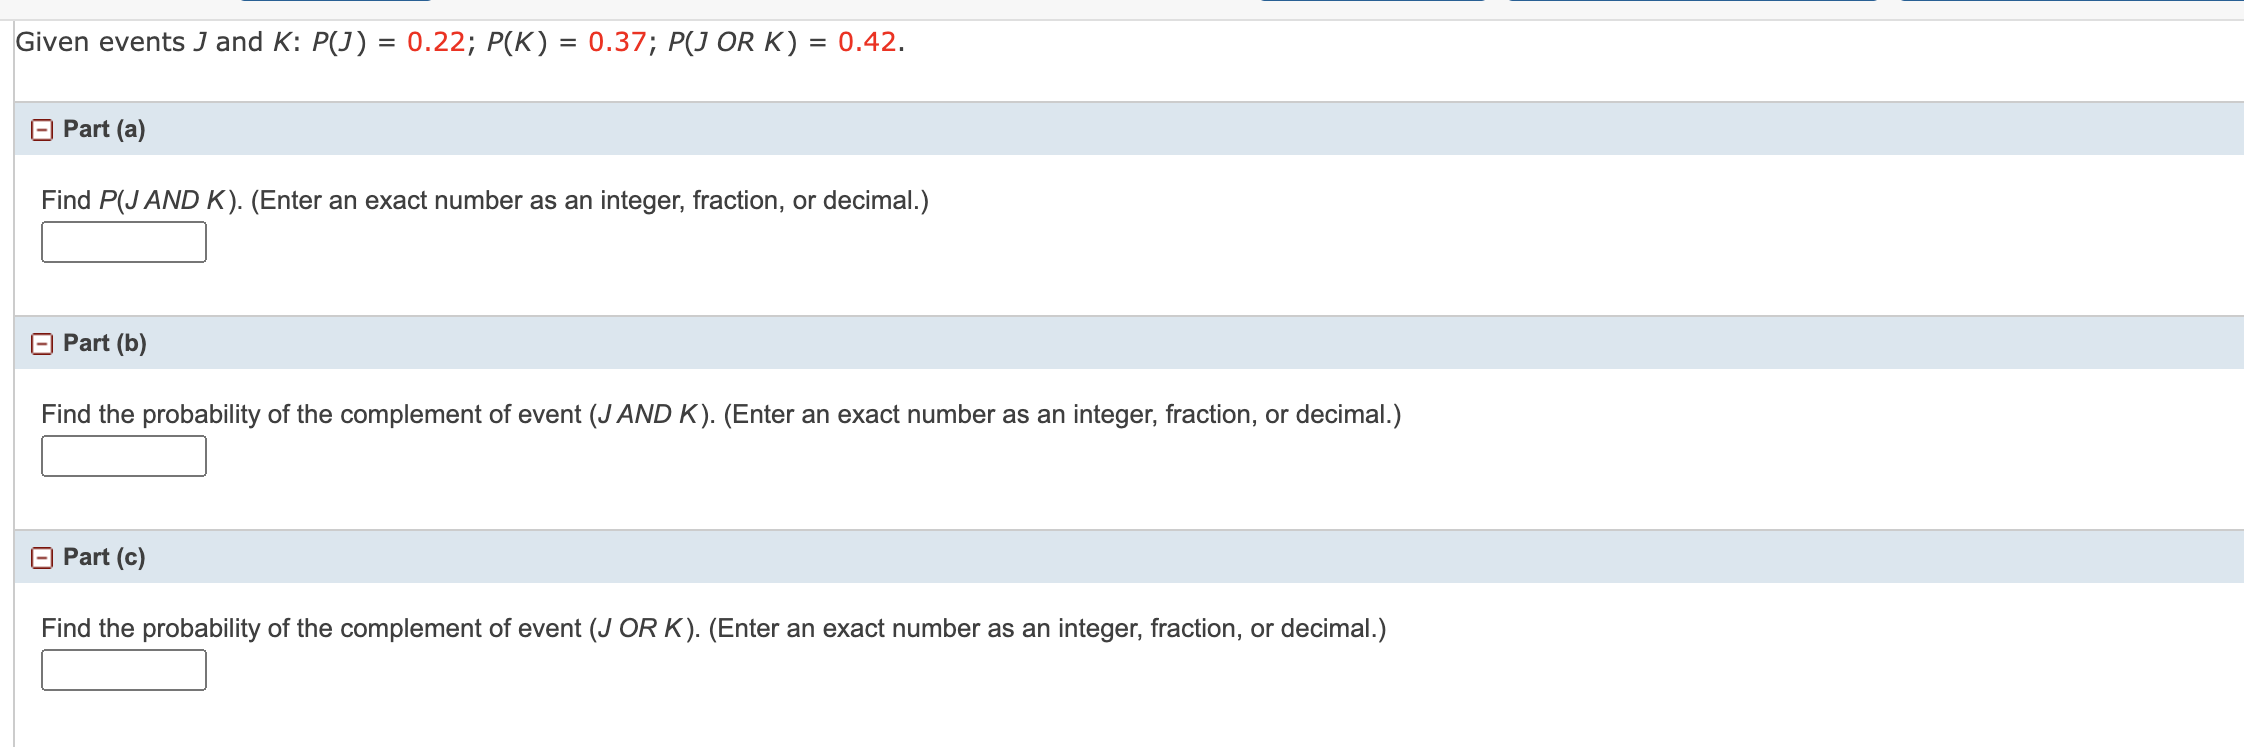Click the complement of (J AND K) answer box
2244x747 pixels.
(122, 456)
